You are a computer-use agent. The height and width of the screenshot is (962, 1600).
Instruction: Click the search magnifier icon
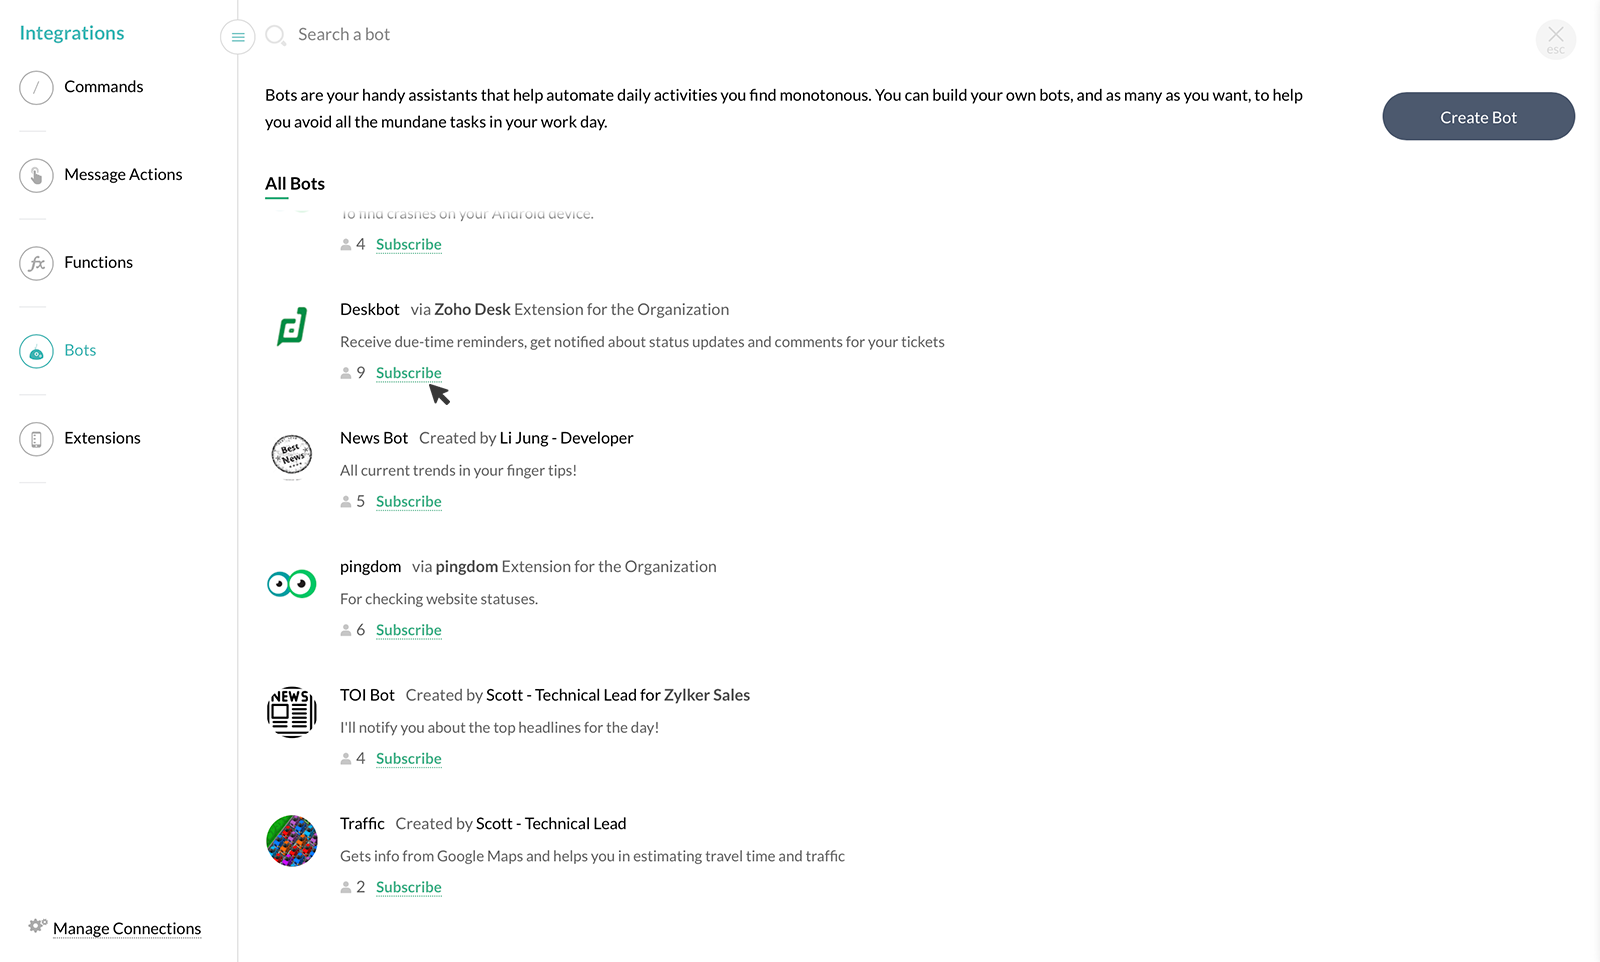(x=275, y=36)
